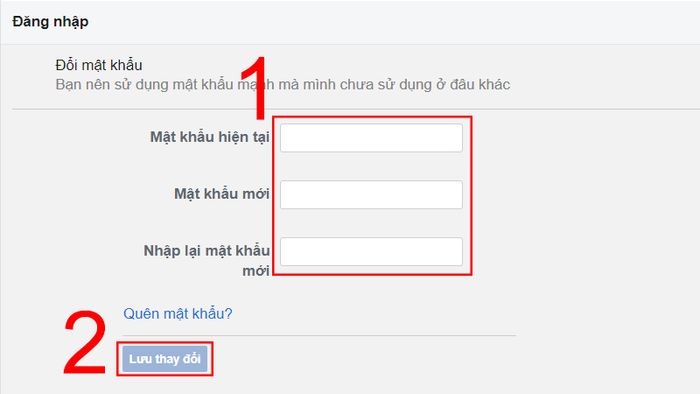The width and height of the screenshot is (700, 394).
Task: Click the Nhập lại mật khẩu mới label
Action: click(207, 261)
